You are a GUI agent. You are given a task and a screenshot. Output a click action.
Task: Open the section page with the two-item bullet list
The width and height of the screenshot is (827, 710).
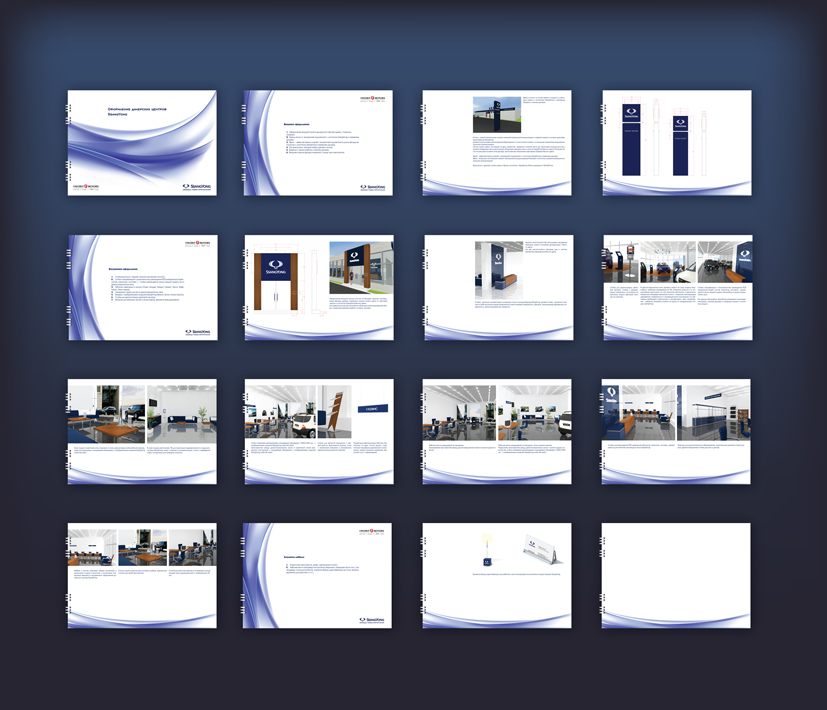coord(319,575)
